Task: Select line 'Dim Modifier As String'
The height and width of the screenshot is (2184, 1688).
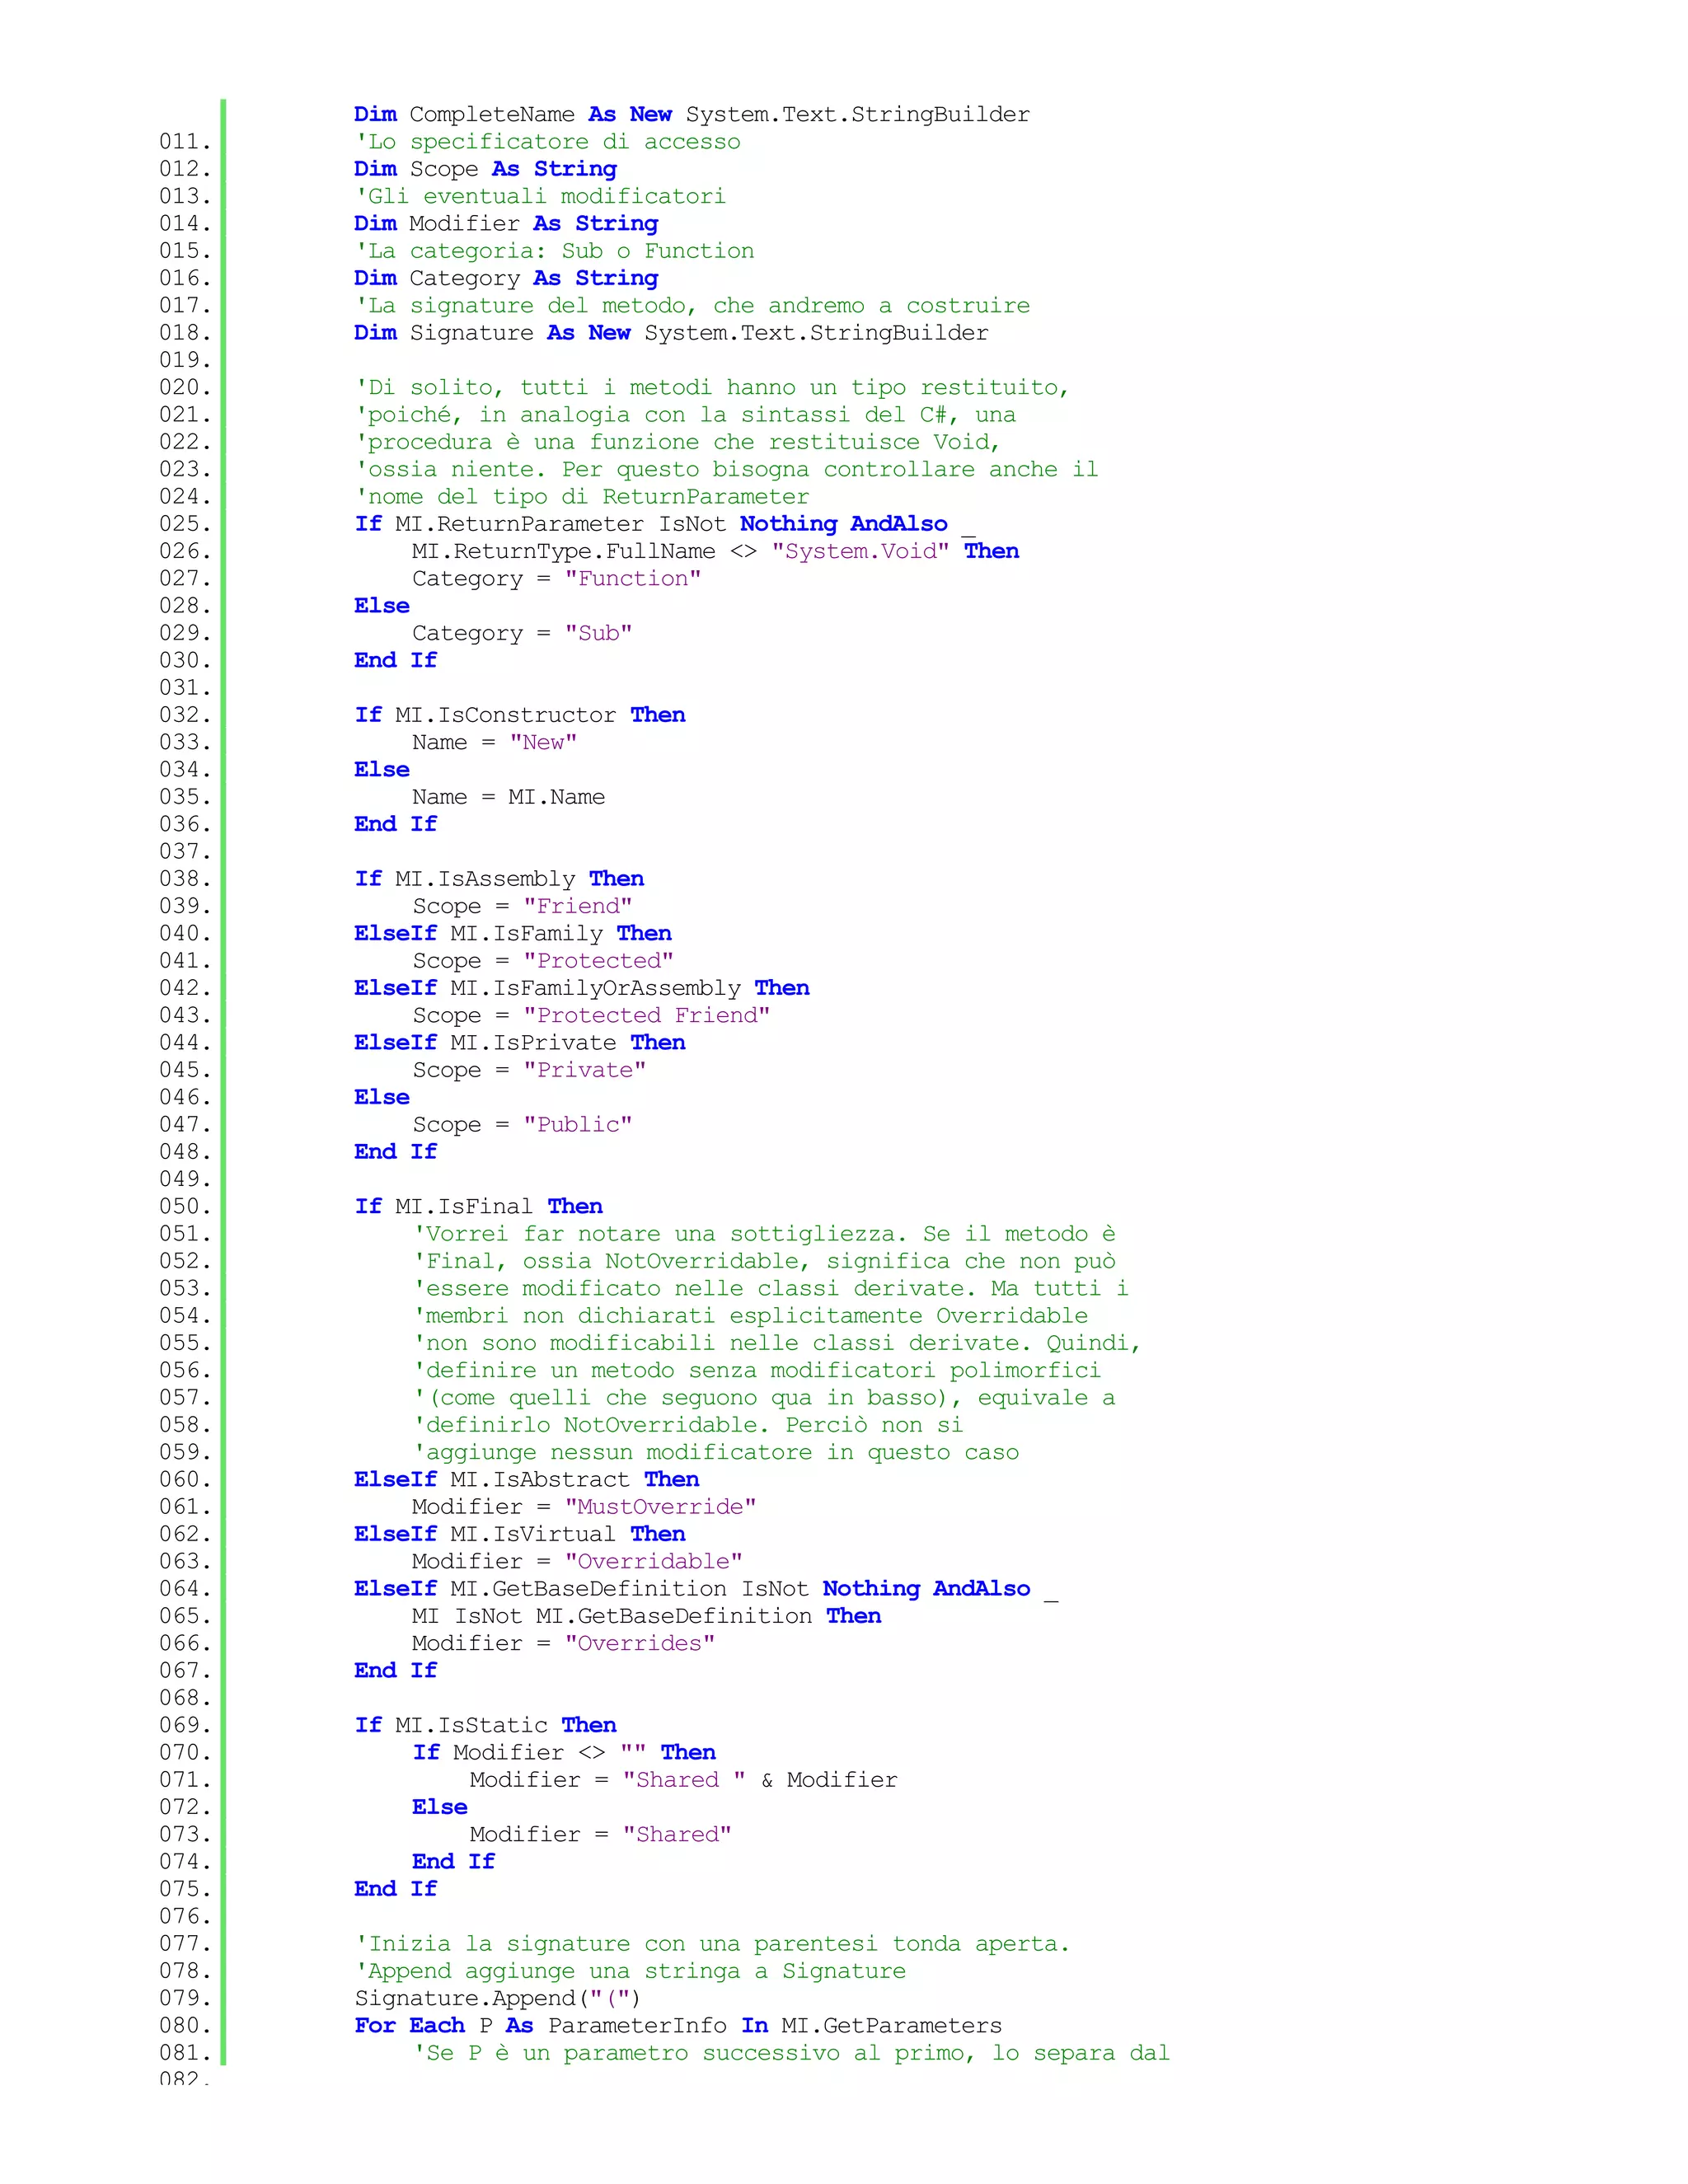Action: pos(506,223)
